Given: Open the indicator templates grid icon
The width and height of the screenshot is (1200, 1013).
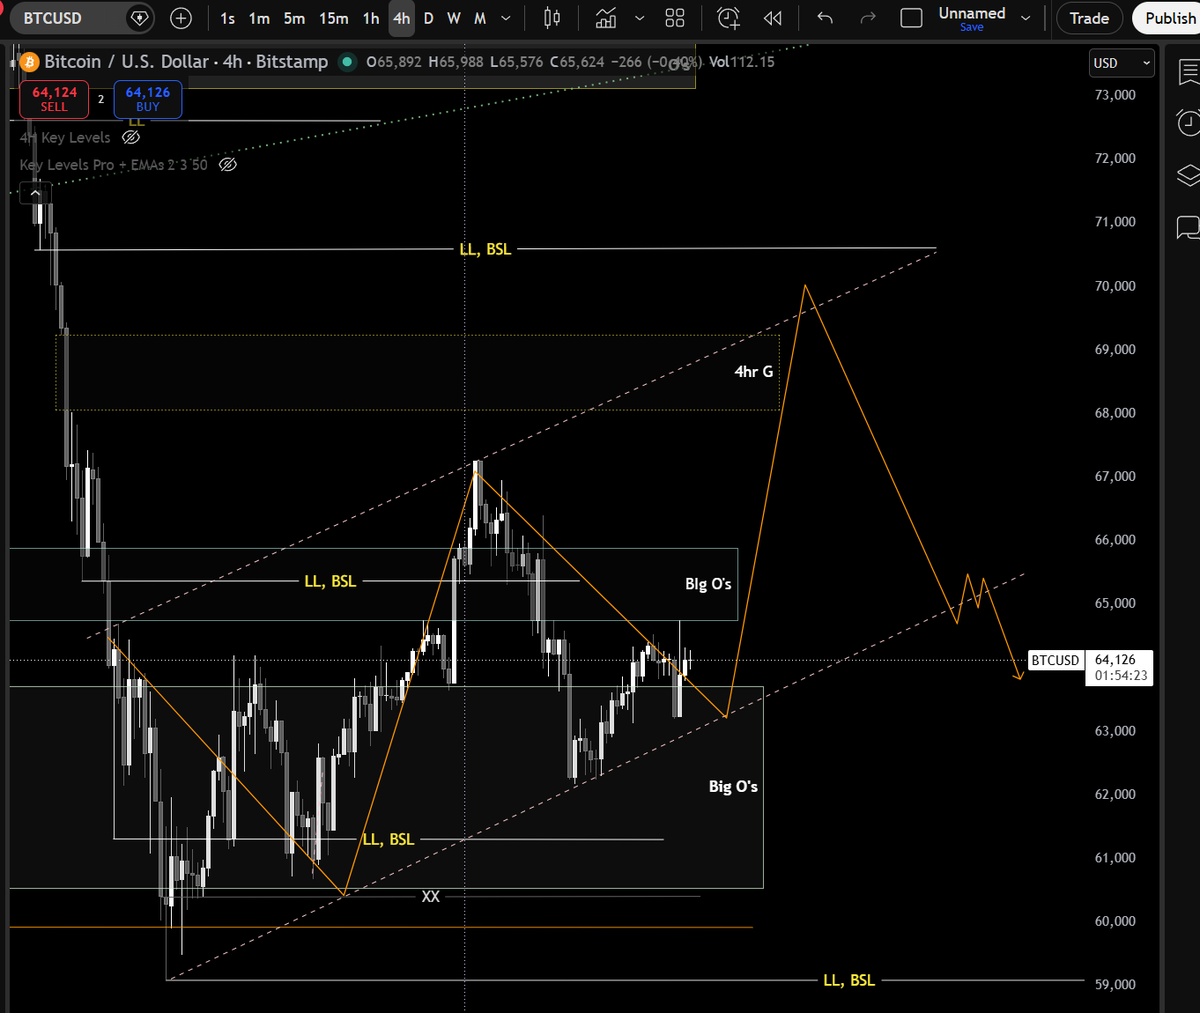Looking at the screenshot, I should pos(675,18).
